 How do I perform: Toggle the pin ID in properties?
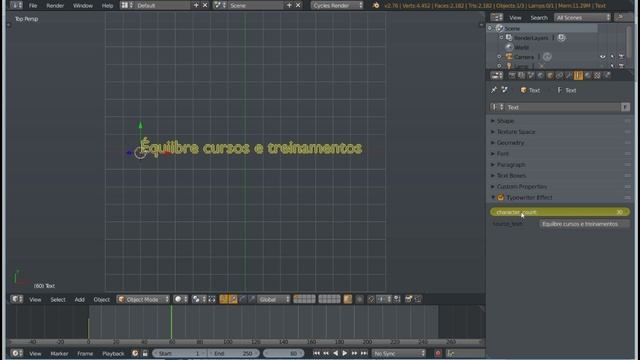pos(494,90)
